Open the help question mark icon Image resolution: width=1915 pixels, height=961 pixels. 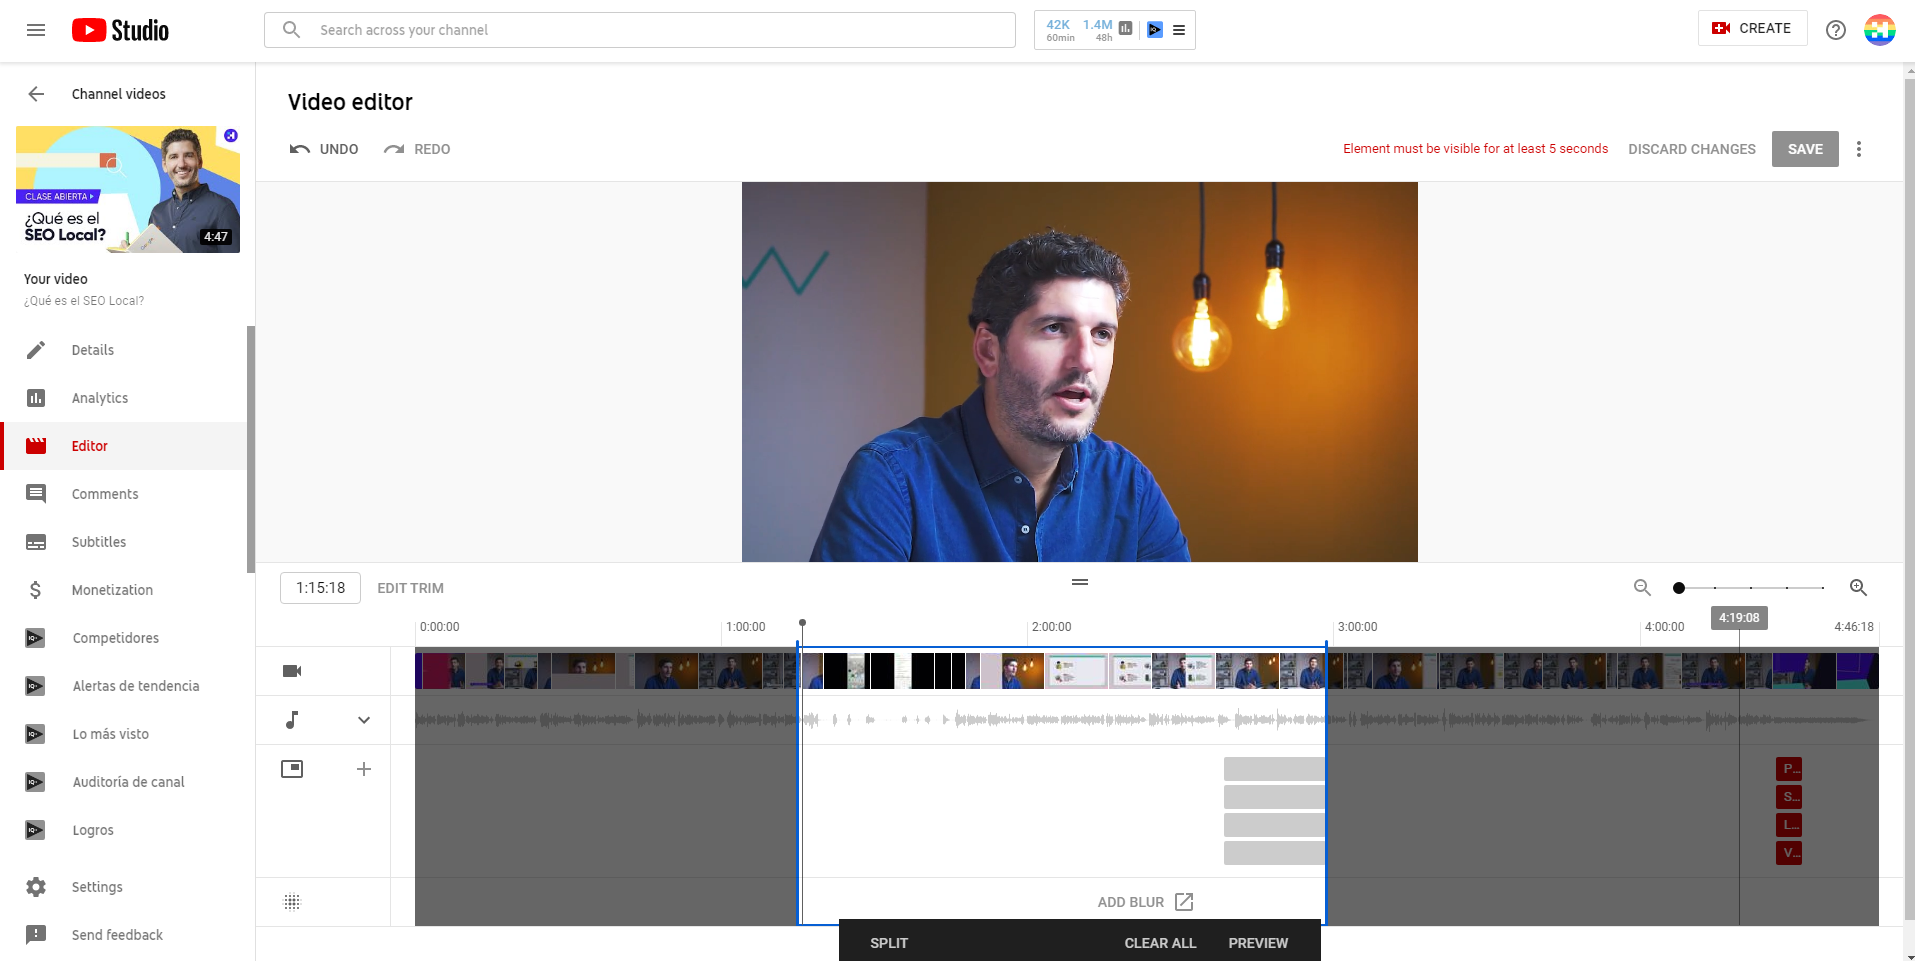point(1836,30)
